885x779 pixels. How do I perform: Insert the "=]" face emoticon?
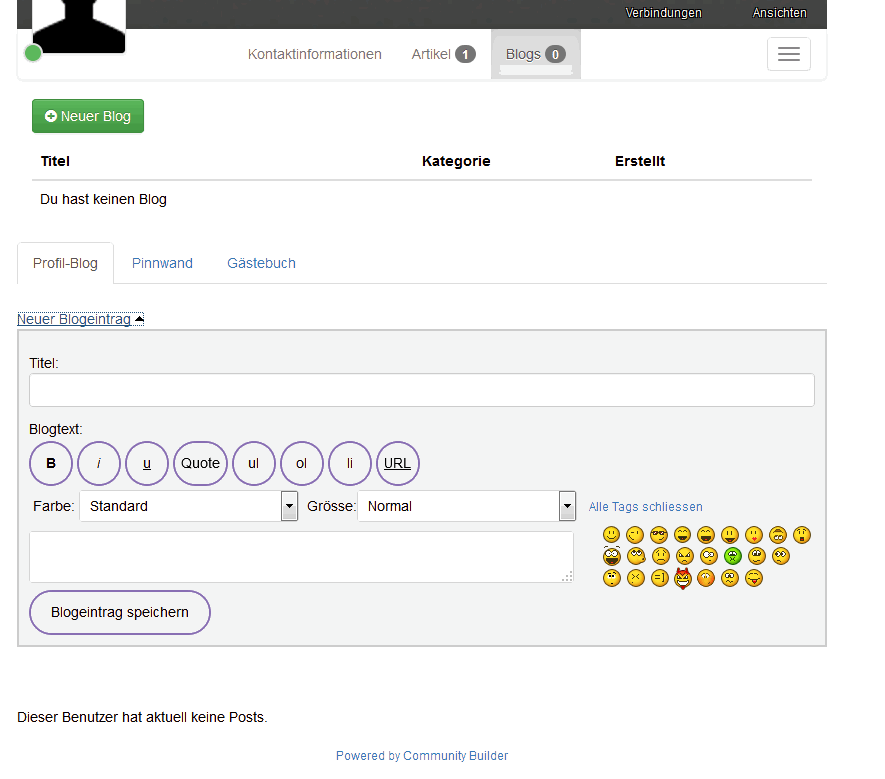coord(660,578)
